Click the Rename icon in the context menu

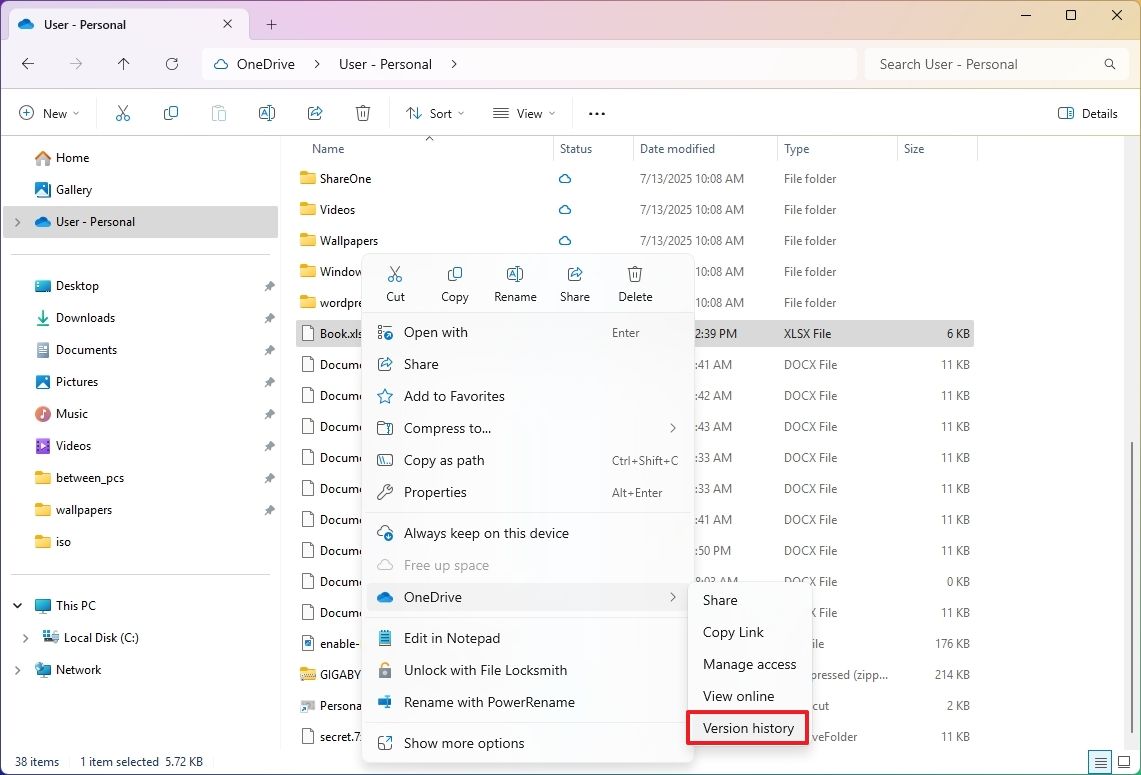(x=514, y=283)
